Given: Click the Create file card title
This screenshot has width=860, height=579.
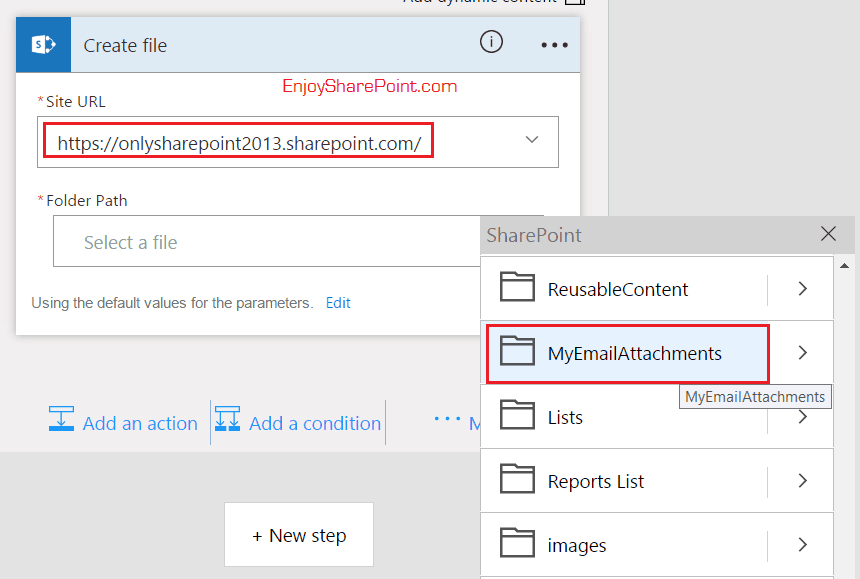Looking at the screenshot, I should [125, 46].
